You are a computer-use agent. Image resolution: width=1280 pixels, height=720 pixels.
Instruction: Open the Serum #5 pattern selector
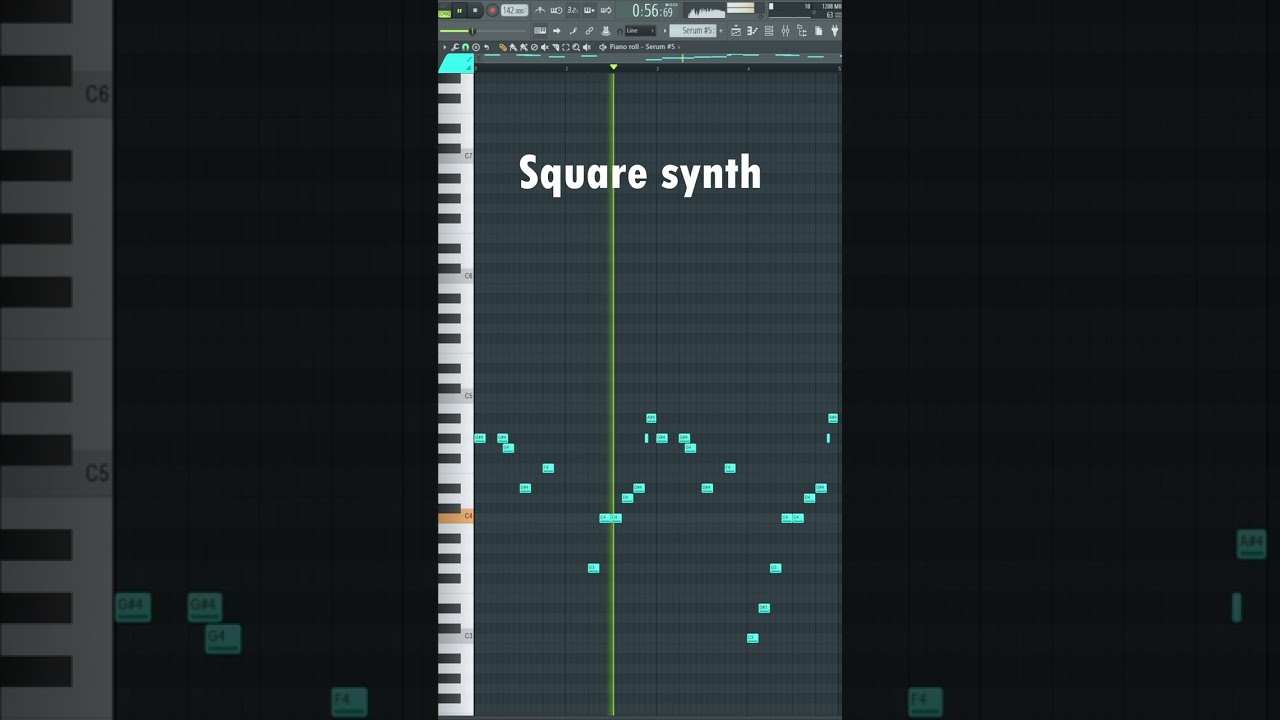pos(693,31)
